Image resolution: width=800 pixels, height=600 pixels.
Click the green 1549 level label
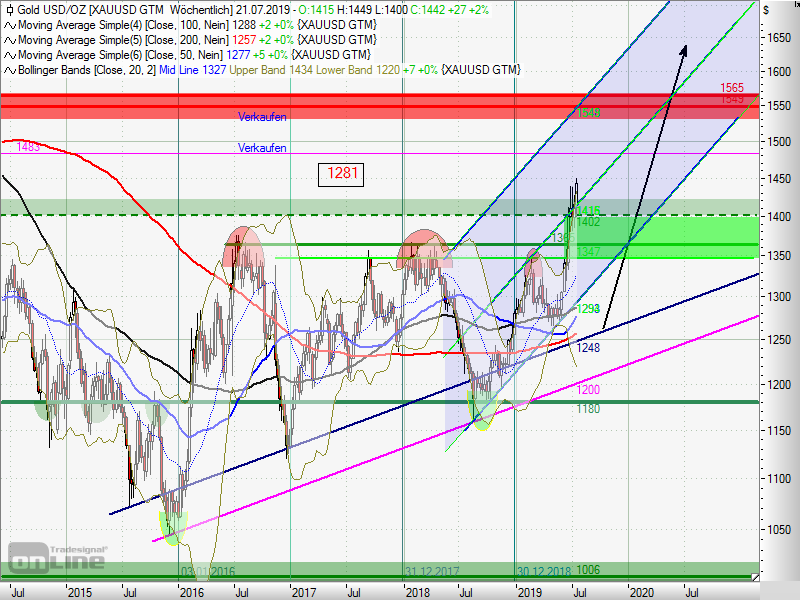click(588, 112)
